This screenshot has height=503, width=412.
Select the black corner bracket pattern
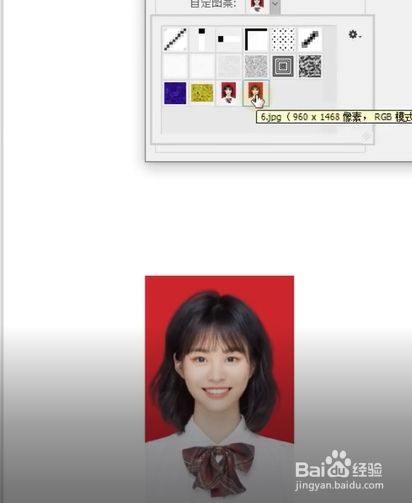(256, 40)
